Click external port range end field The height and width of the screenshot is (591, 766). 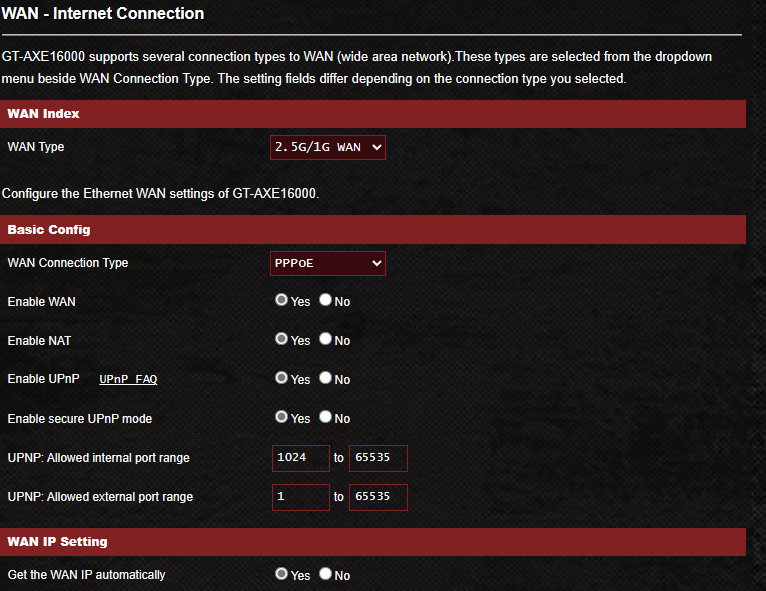coord(378,497)
